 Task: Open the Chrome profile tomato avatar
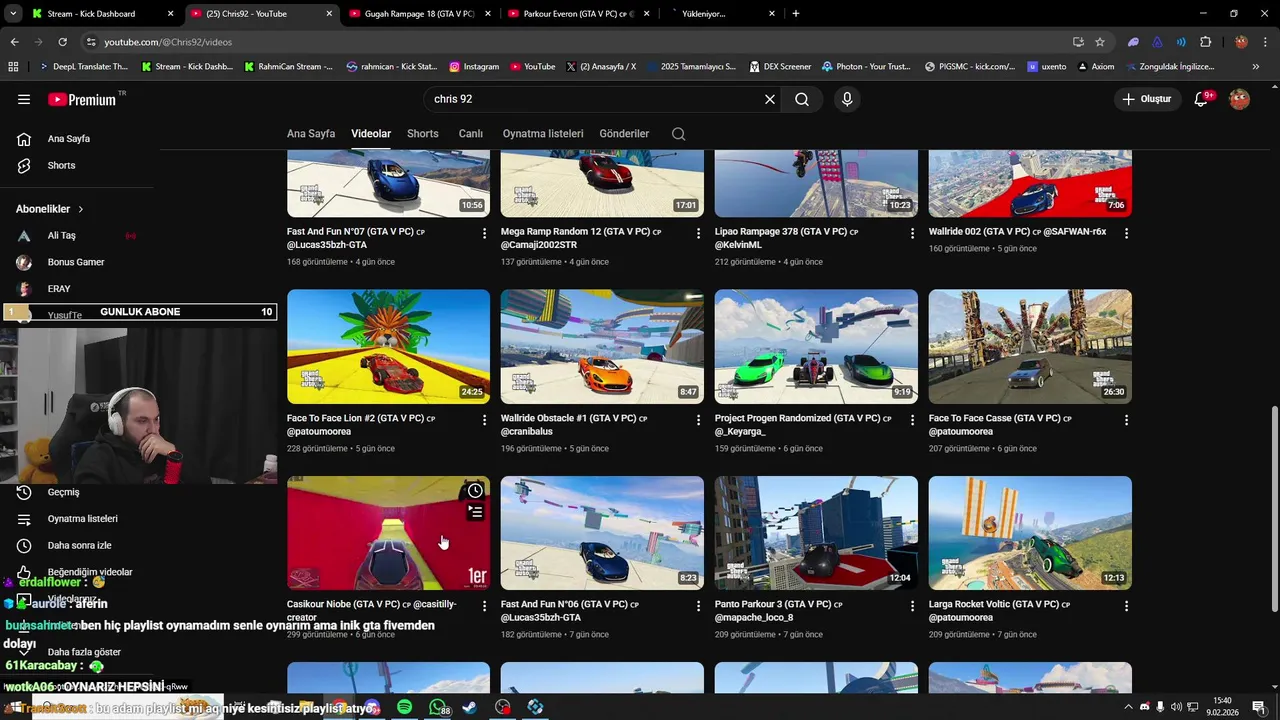1241,42
